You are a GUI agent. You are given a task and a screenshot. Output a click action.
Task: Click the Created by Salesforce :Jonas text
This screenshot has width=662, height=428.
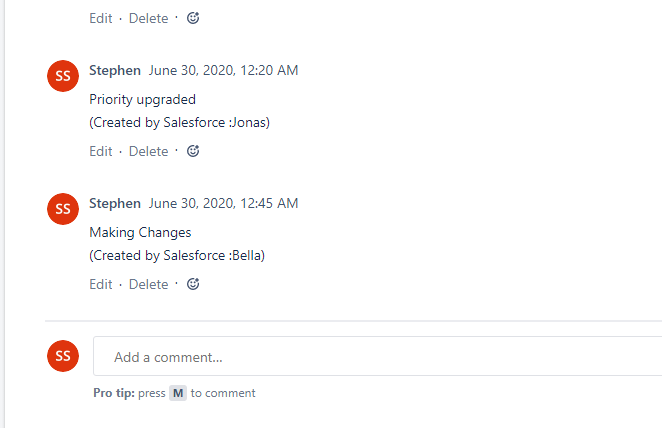coord(179,122)
